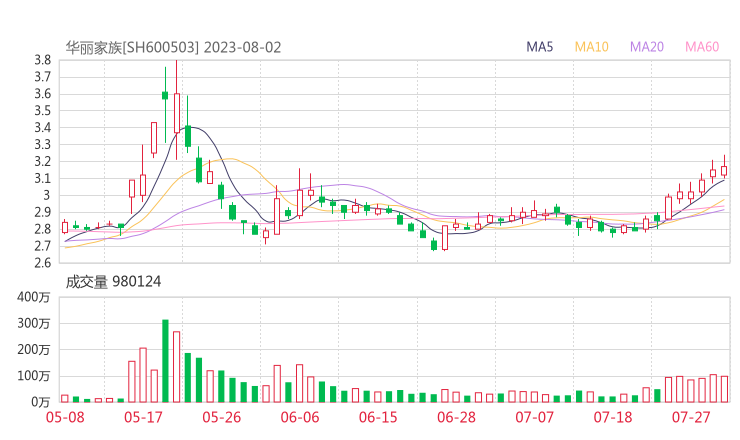
Task: Click the 07-18 date axis label
Action: point(613,417)
